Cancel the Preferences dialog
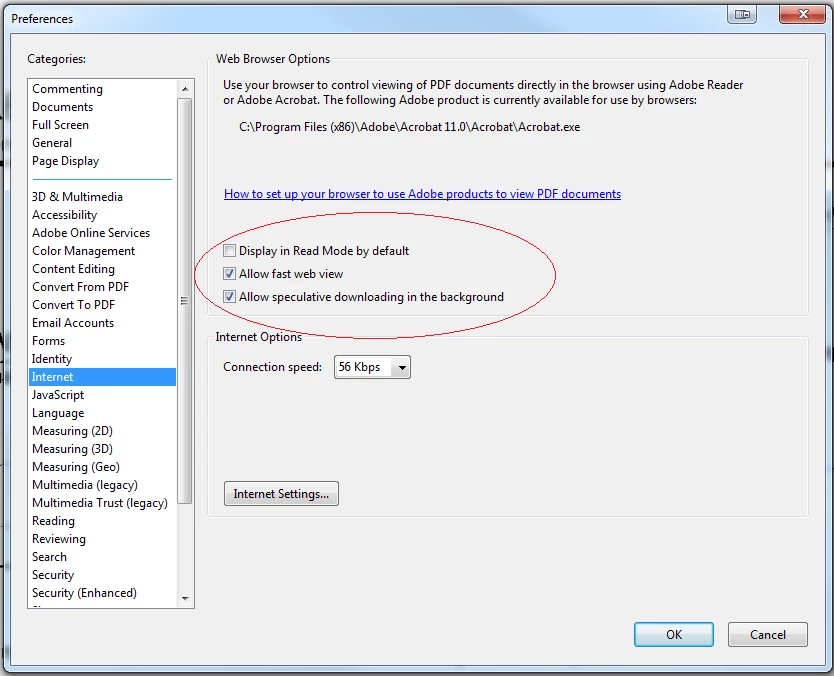Screen dimensions: 834x676 point(768,635)
